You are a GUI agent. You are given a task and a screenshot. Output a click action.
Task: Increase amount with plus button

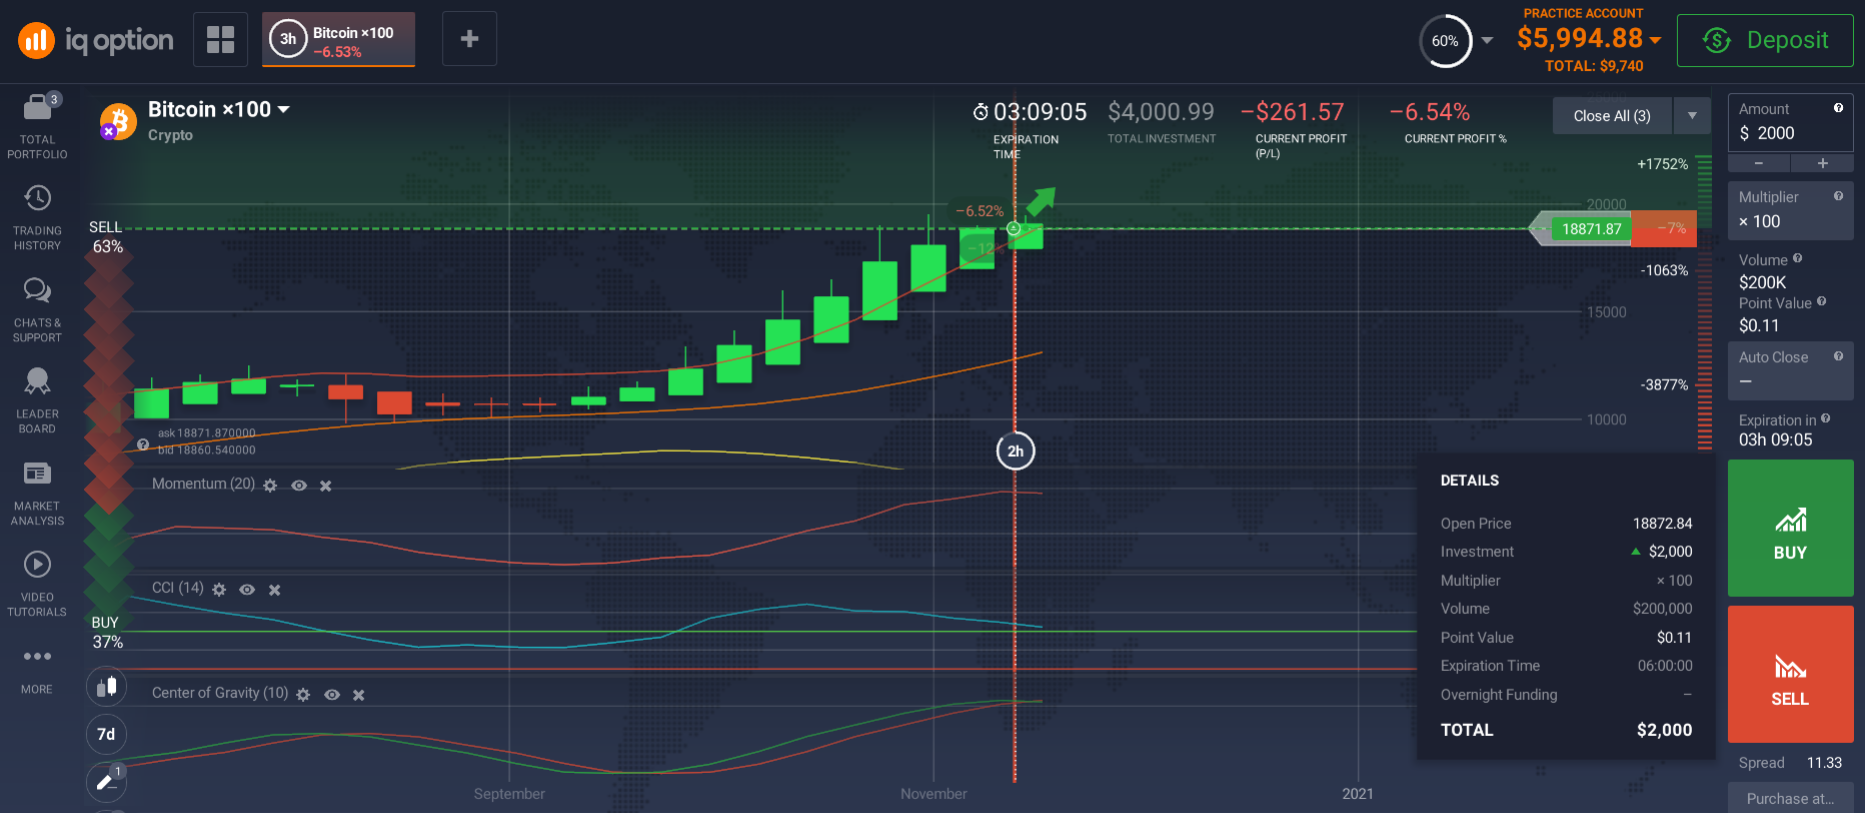pos(1822,163)
